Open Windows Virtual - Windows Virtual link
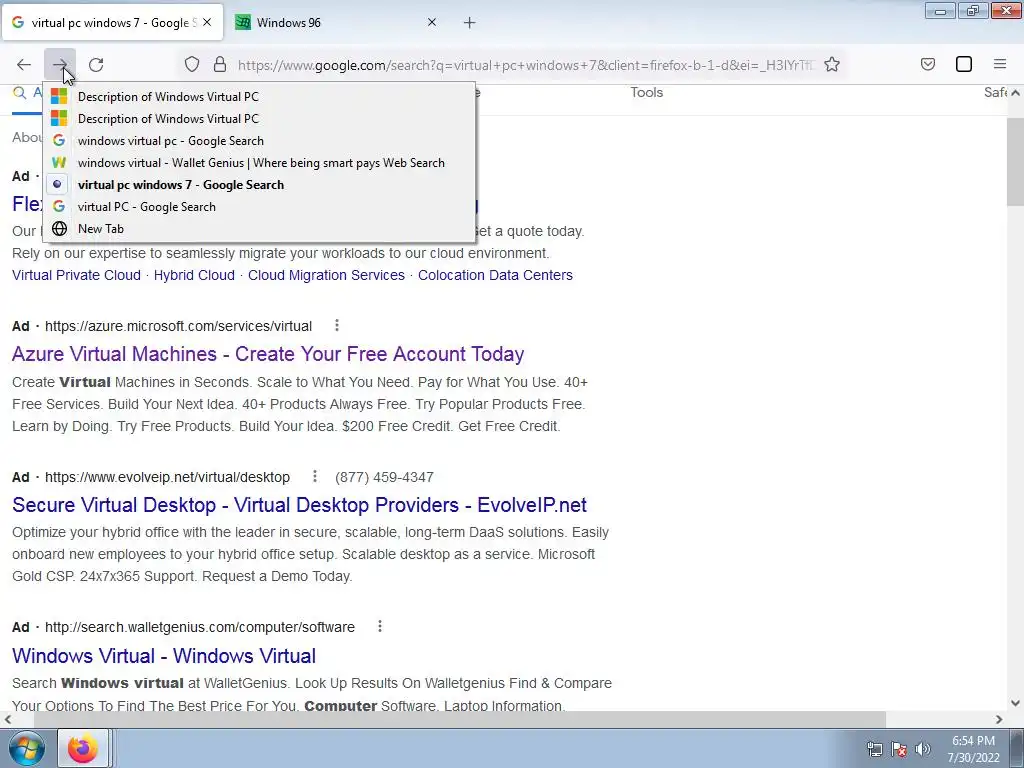The image size is (1024, 768). click(x=164, y=656)
